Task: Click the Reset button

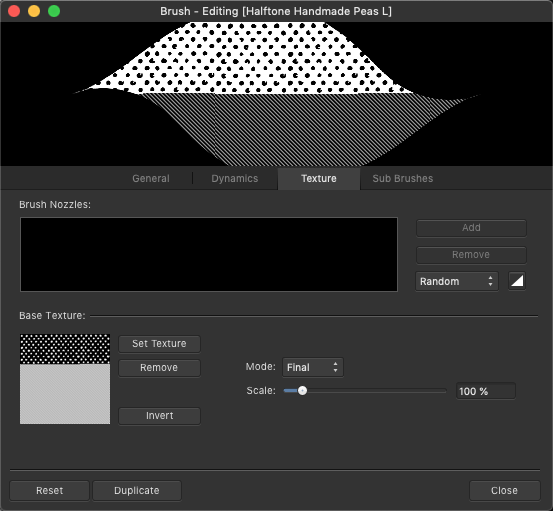Action: pyautogui.click(x=49, y=491)
